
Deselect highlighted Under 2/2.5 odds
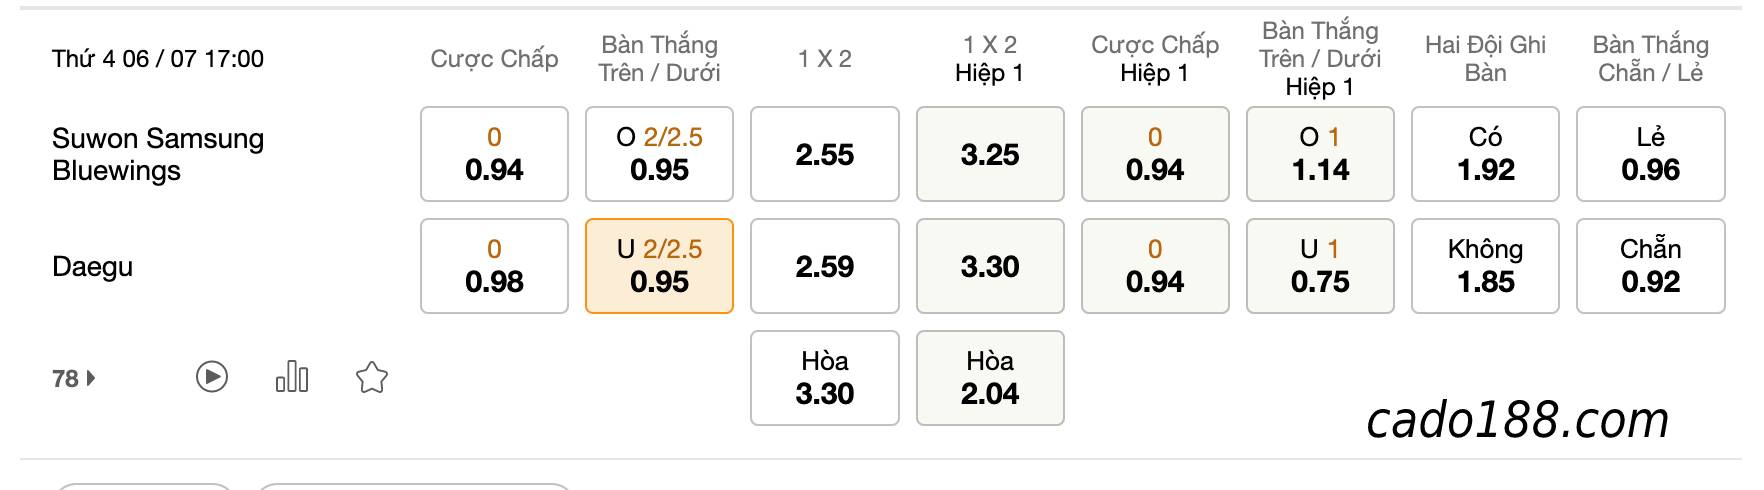click(x=659, y=266)
